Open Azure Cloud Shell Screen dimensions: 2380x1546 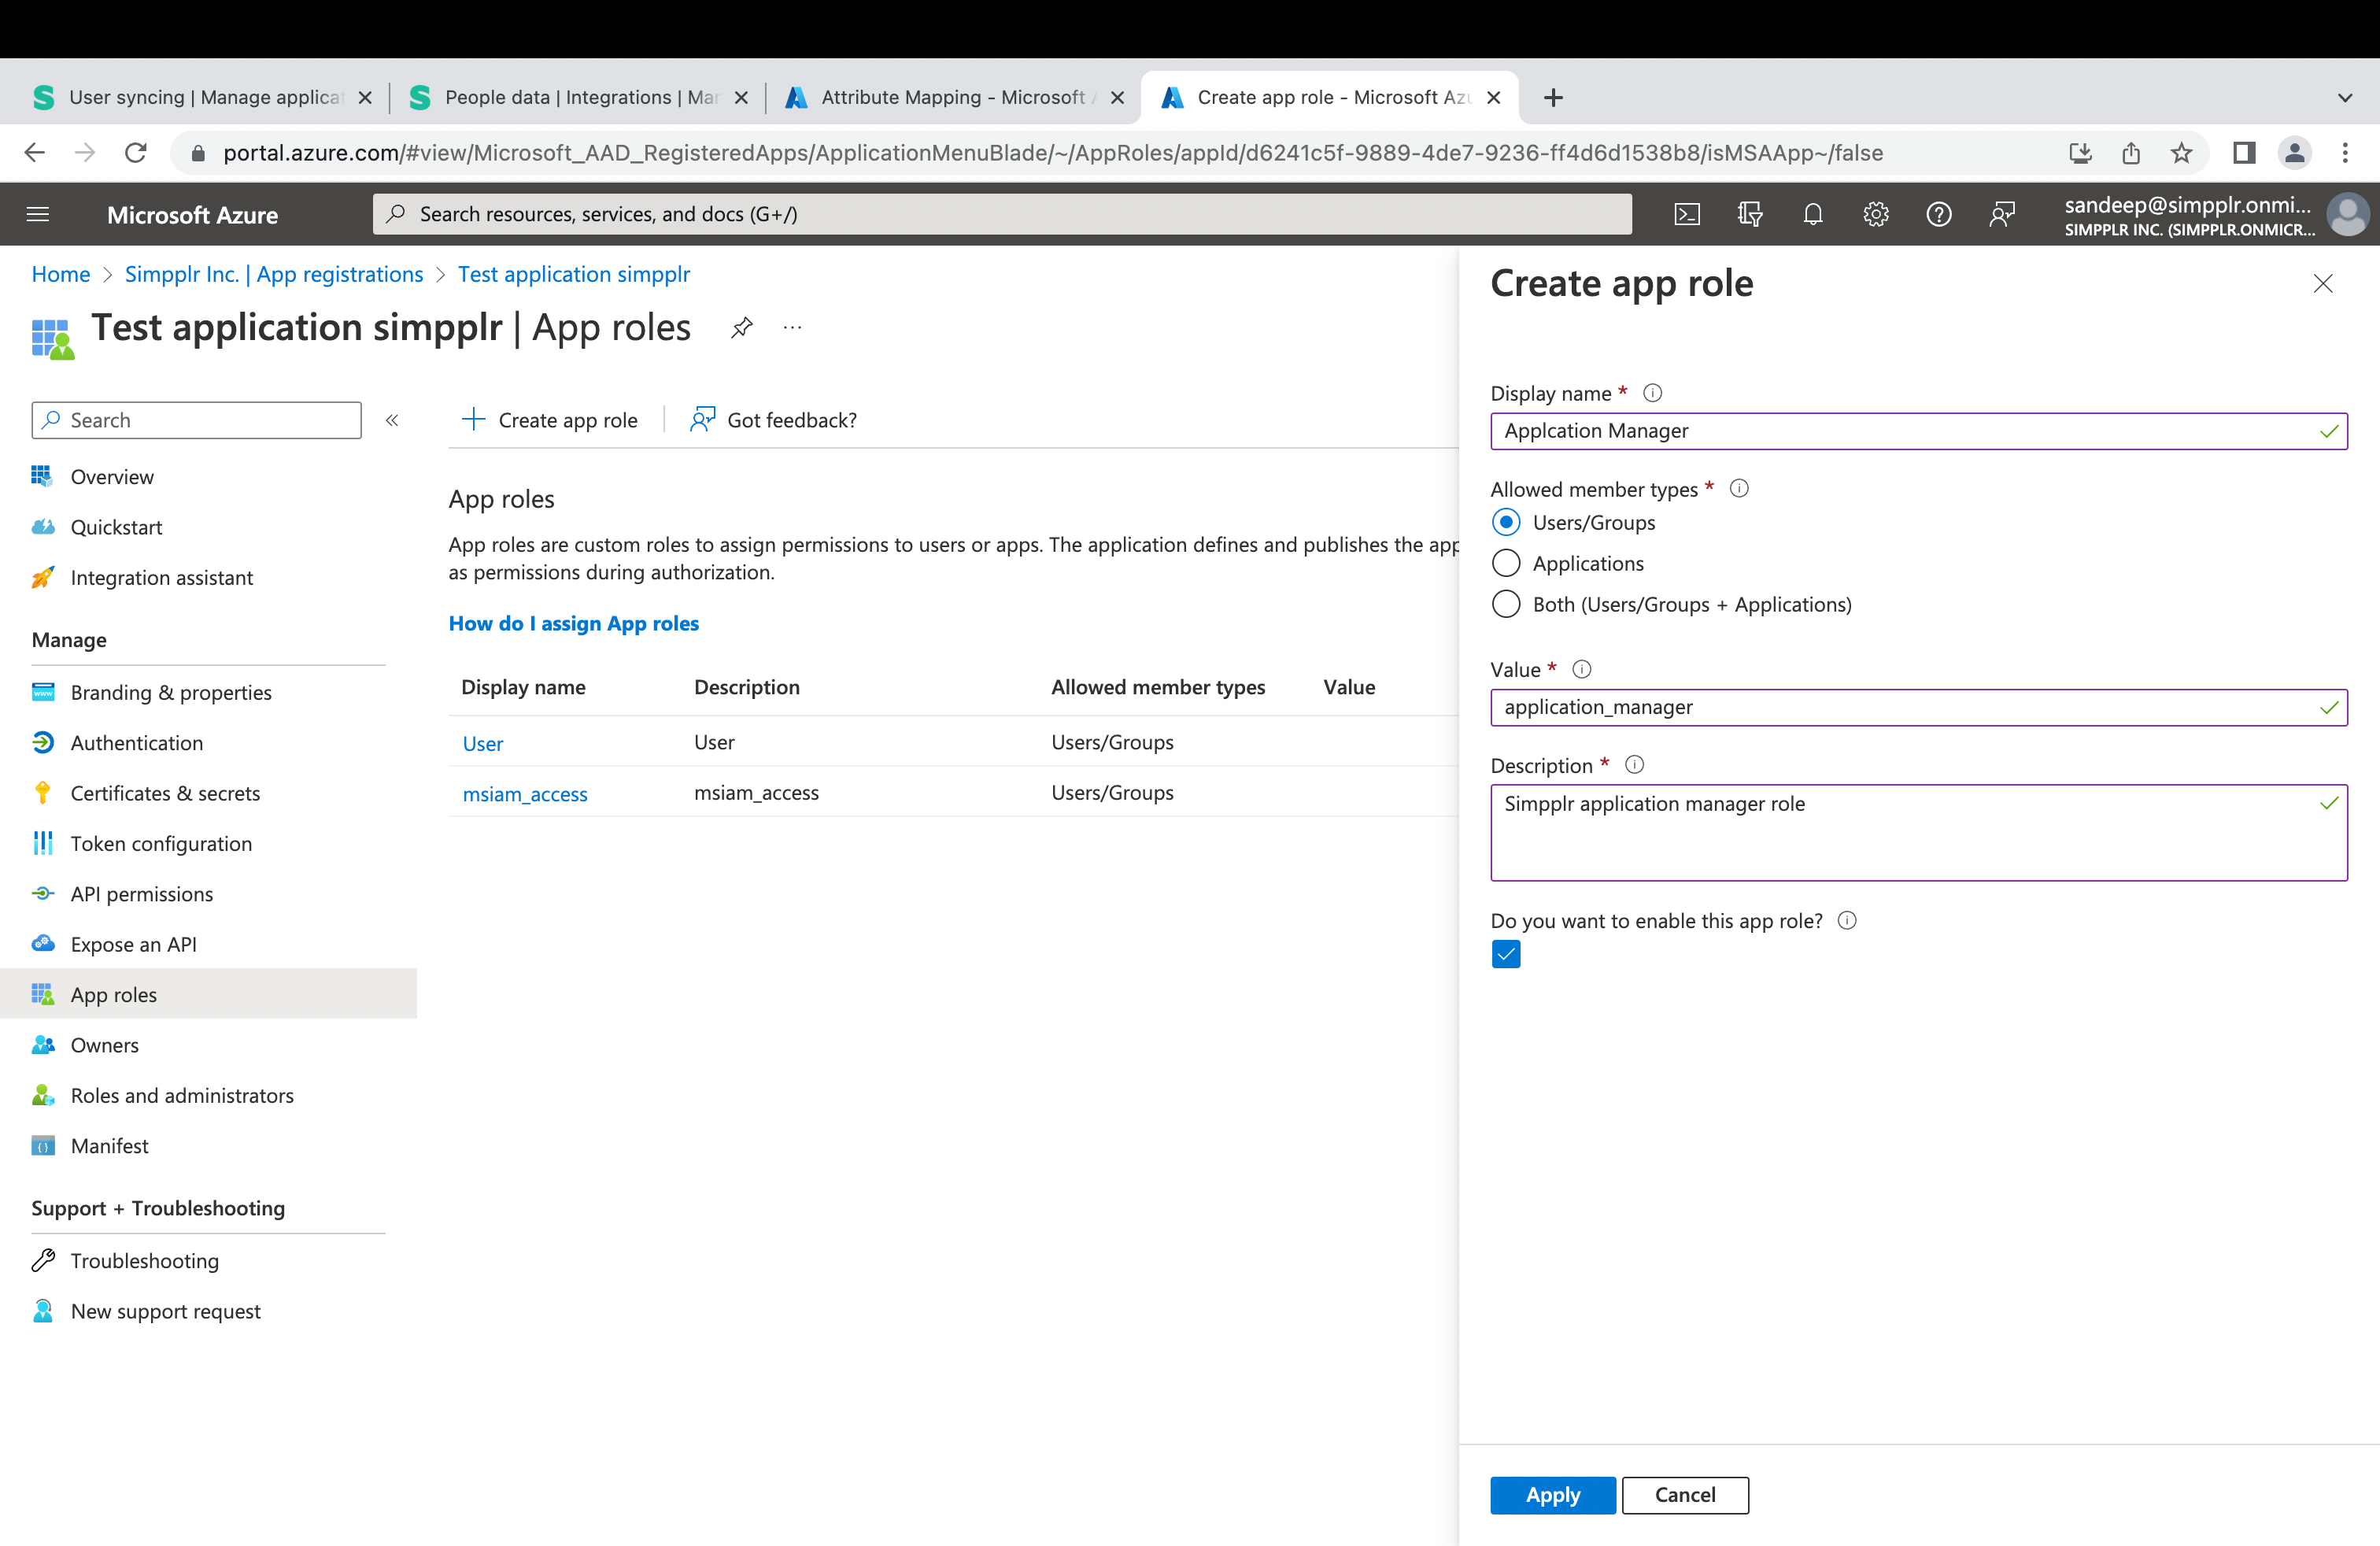pyautogui.click(x=1687, y=214)
